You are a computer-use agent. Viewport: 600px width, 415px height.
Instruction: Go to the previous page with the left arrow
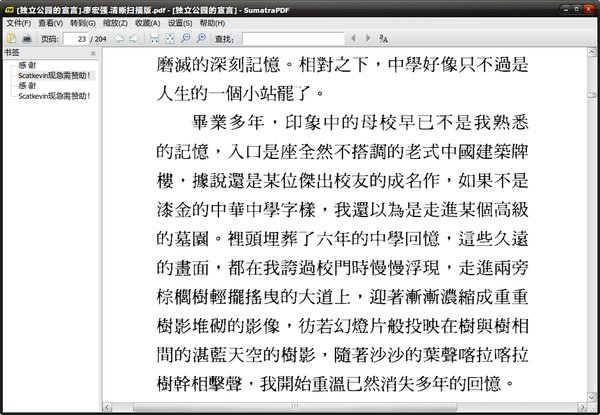(119, 38)
